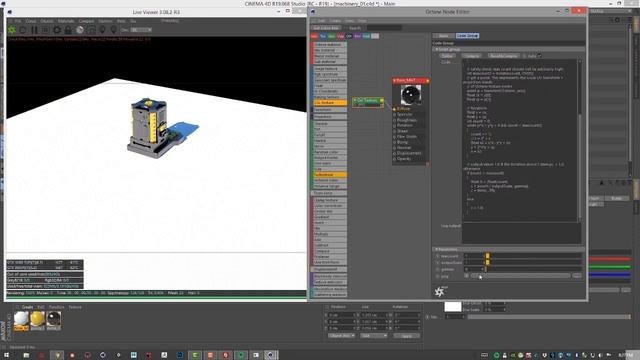Click the Roughness input port on material node

pyautogui.click(x=394, y=120)
